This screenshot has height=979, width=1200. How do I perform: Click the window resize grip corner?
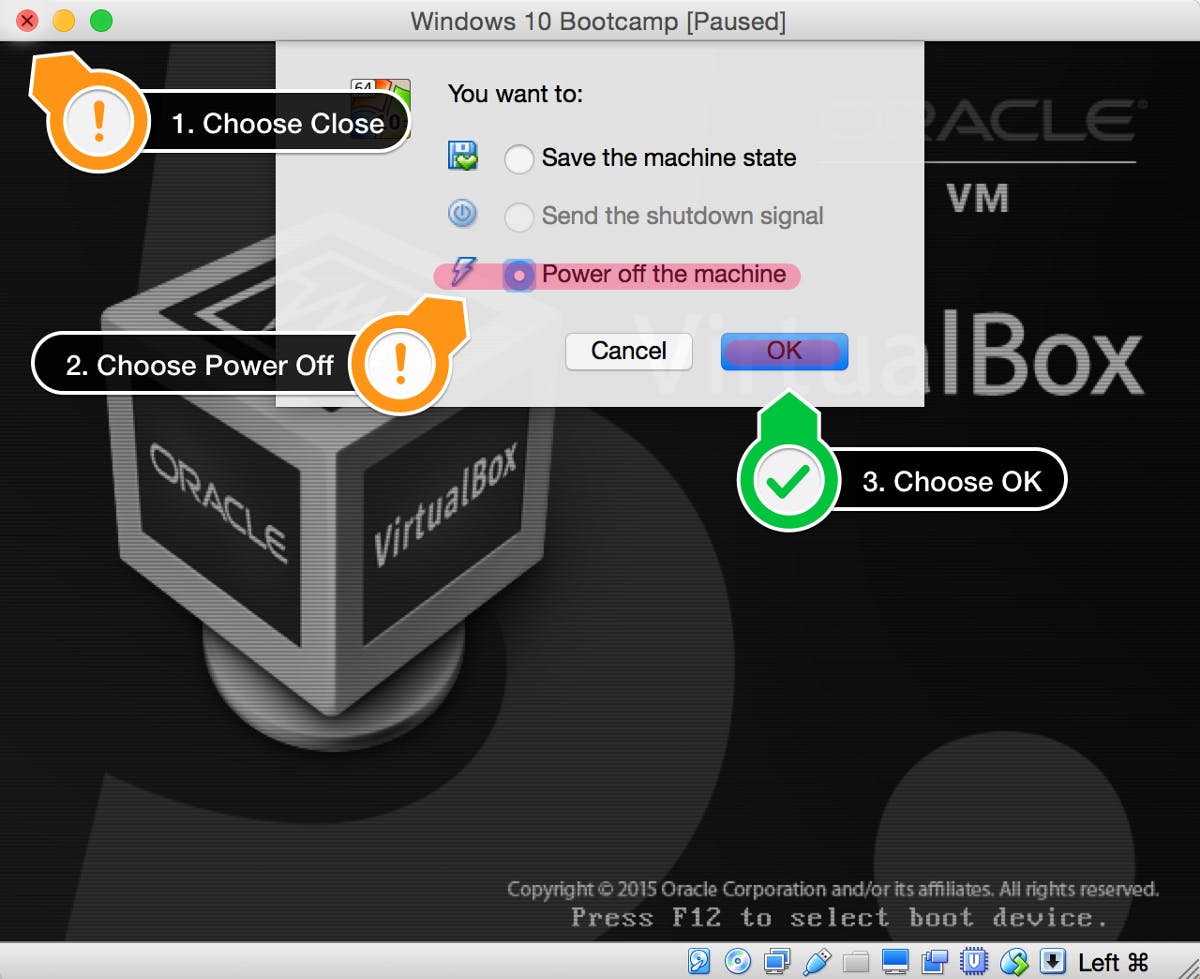pyautogui.click(x=1188, y=968)
